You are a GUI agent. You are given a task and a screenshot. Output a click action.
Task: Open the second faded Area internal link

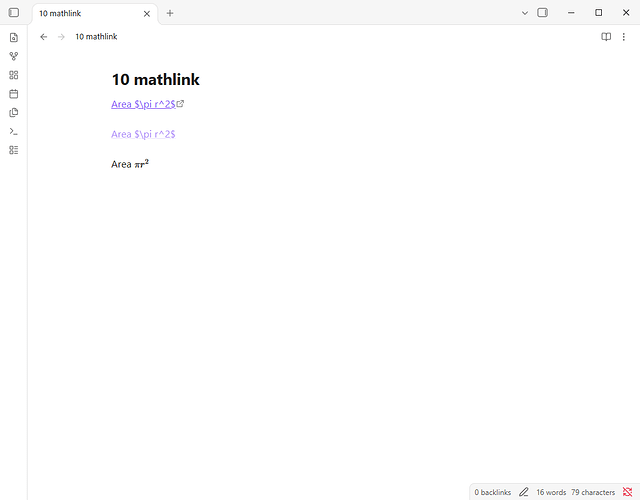click(x=143, y=134)
